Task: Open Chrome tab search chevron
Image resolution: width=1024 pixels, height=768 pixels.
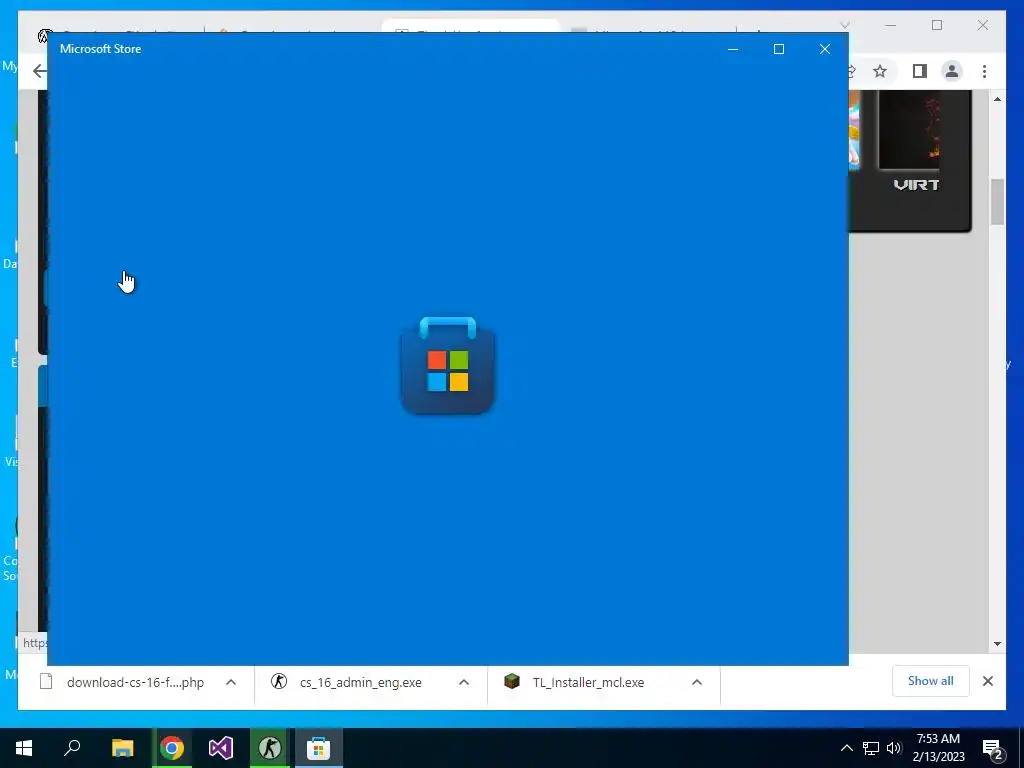Action: 844,25
